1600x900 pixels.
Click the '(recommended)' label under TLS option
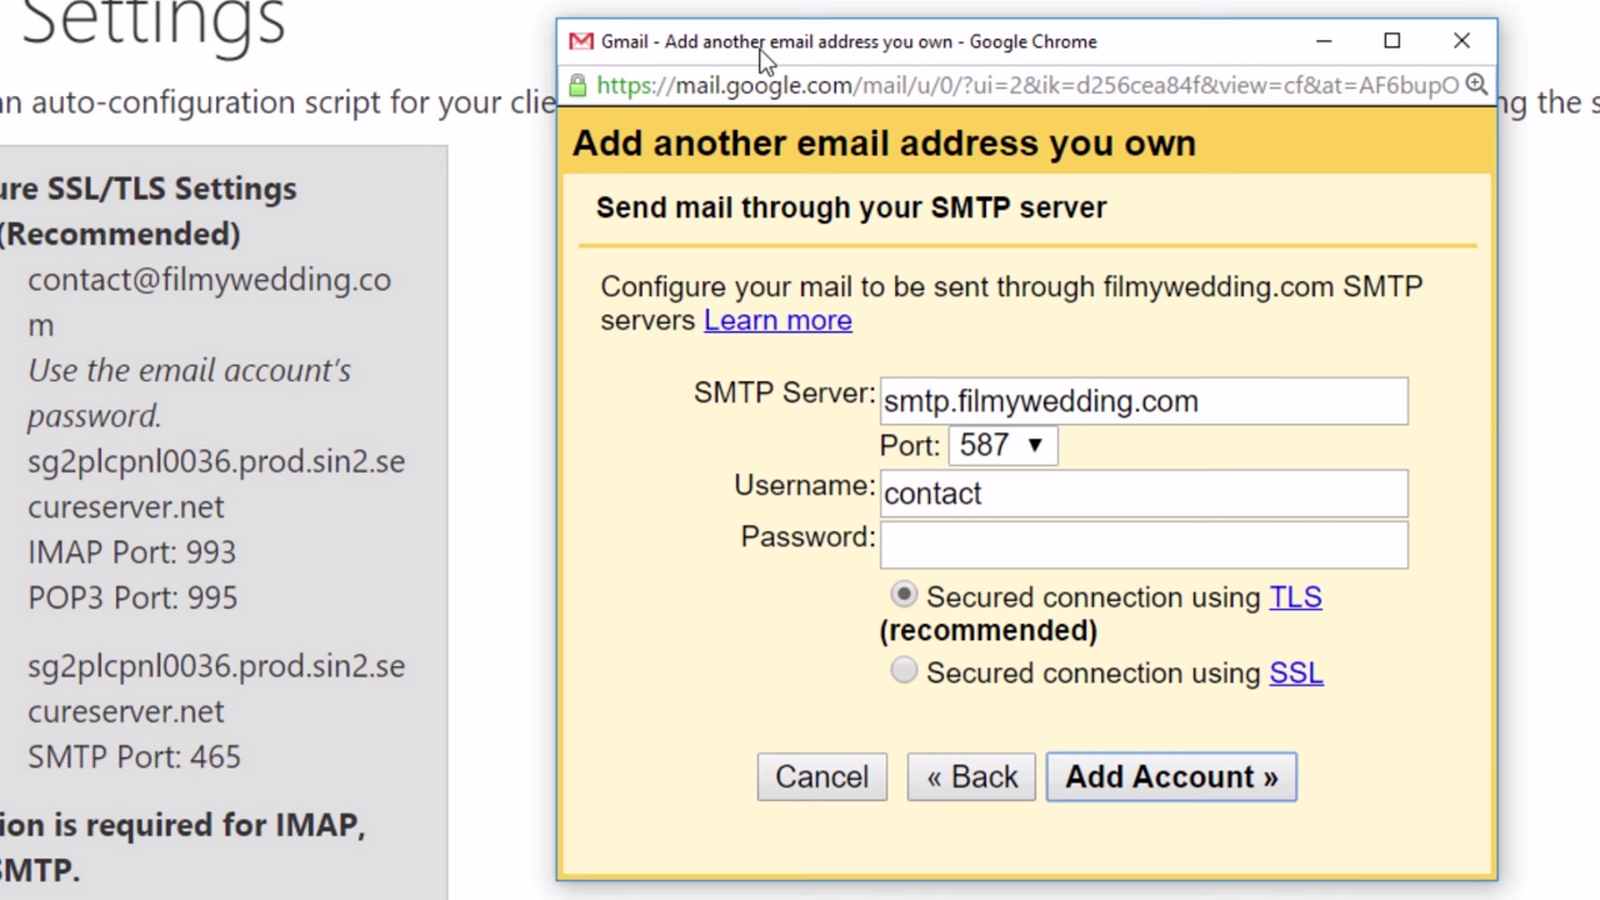[x=988, y=631]
